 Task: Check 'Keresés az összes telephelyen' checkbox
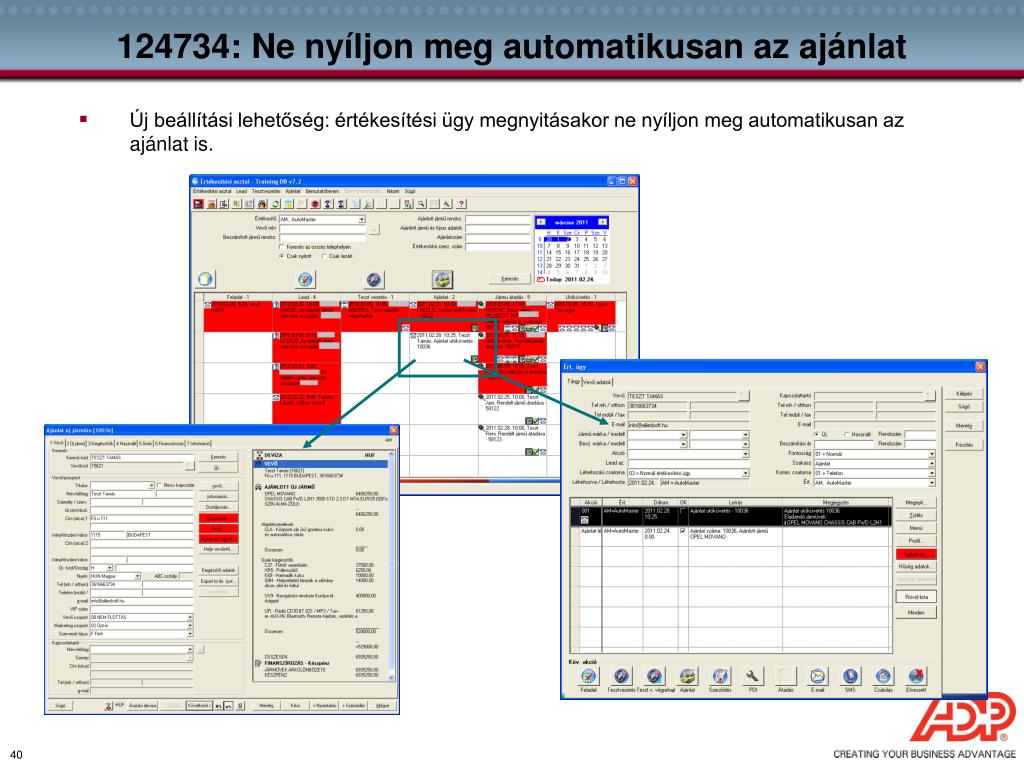coord(282,247)
